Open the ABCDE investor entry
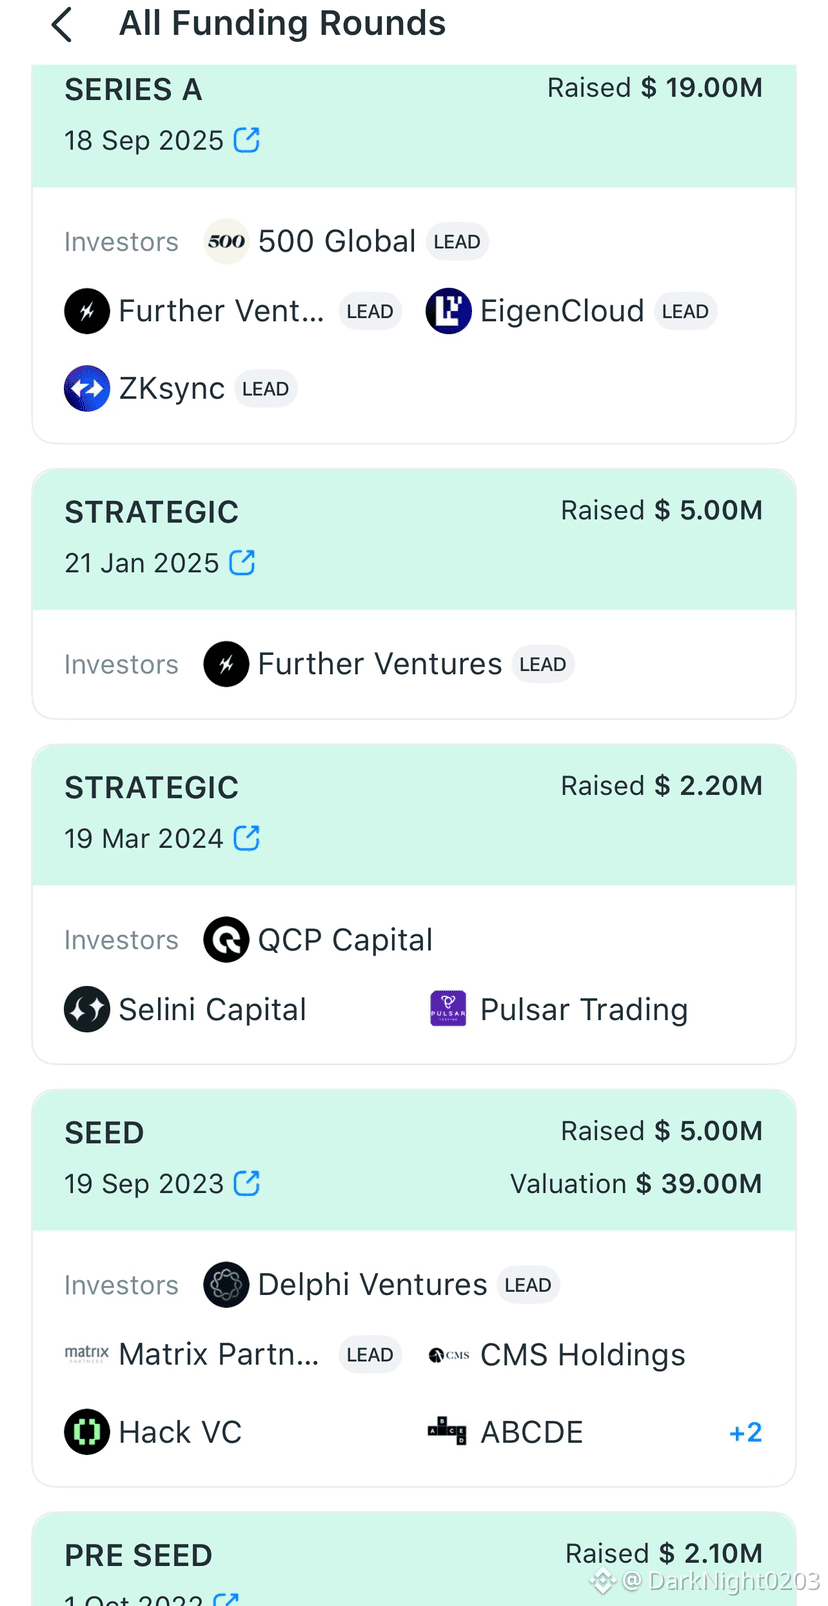Screen dimensions: 828x1606 (532, 1432)
